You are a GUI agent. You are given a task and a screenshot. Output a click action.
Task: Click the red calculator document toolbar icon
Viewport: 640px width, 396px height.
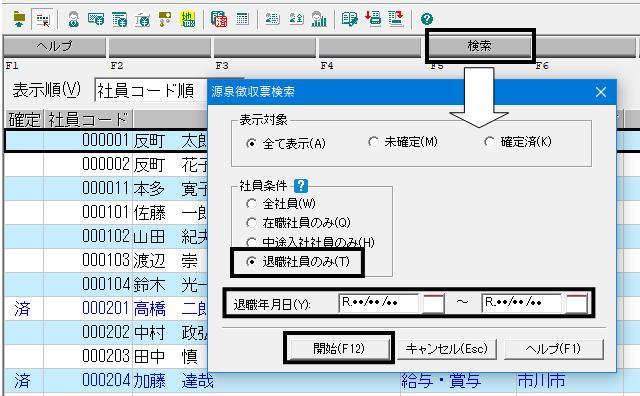click(x=219, y=19)
